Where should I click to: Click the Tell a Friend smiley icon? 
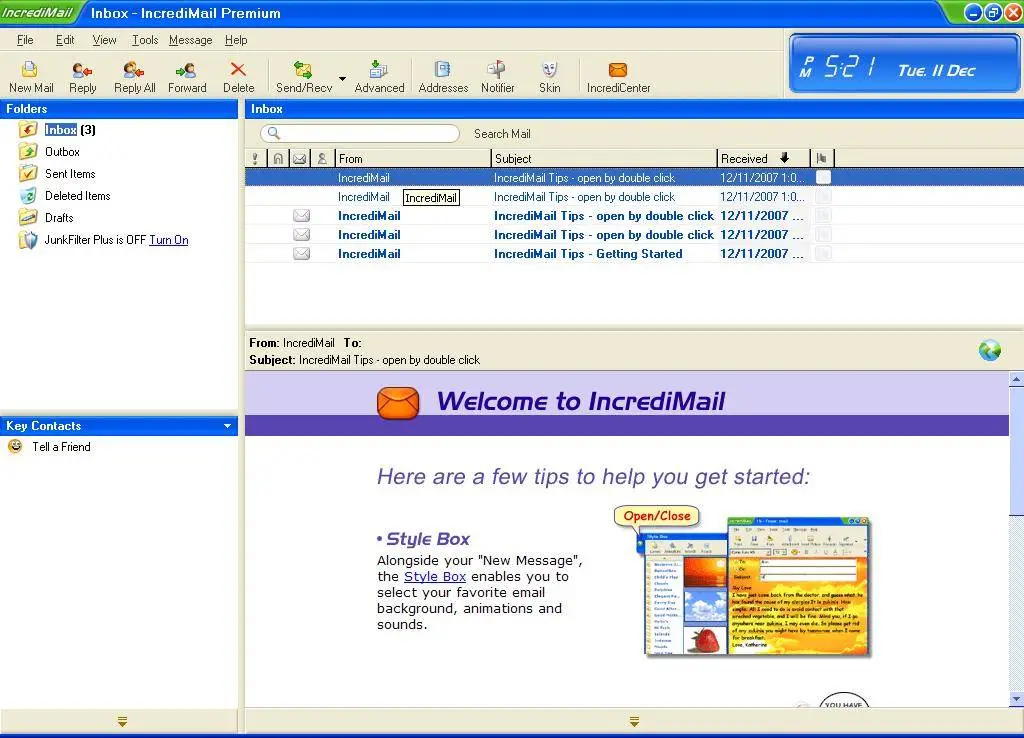pyautogui.click(x=15, y=446)
